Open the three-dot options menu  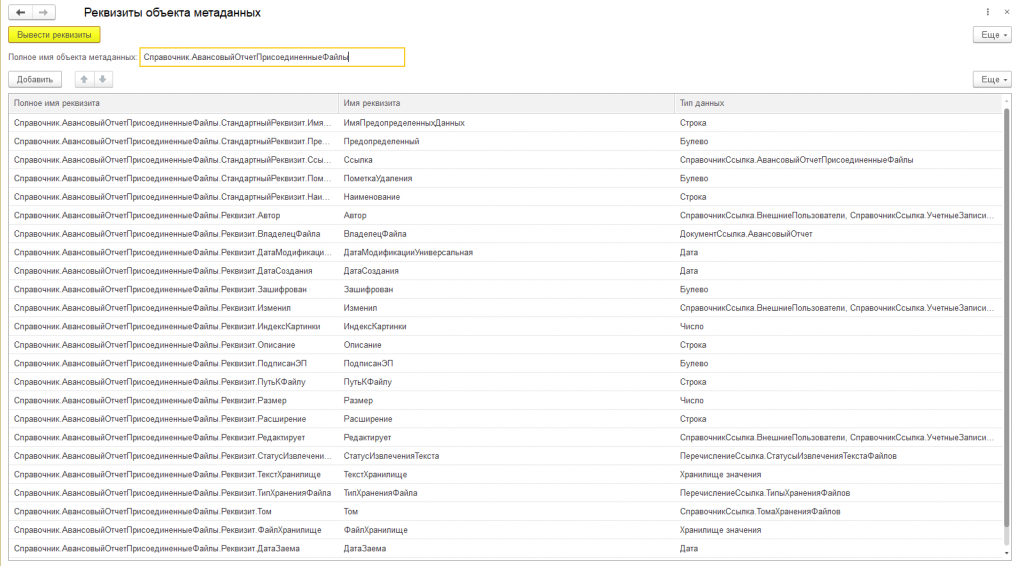(x=987, y=12)
